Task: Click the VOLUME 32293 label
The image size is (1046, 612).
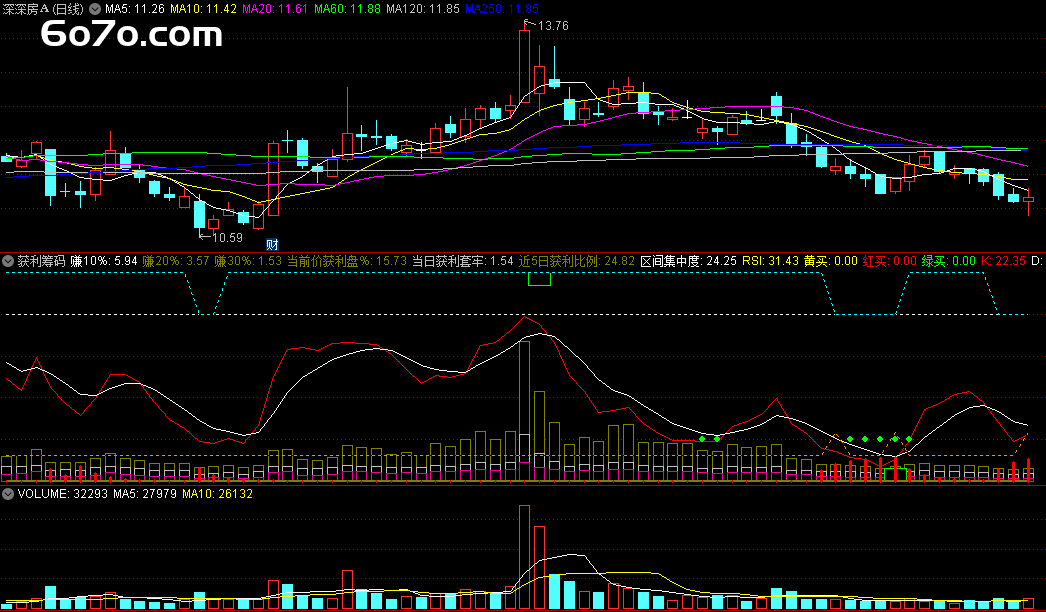Action: (46, 493)
